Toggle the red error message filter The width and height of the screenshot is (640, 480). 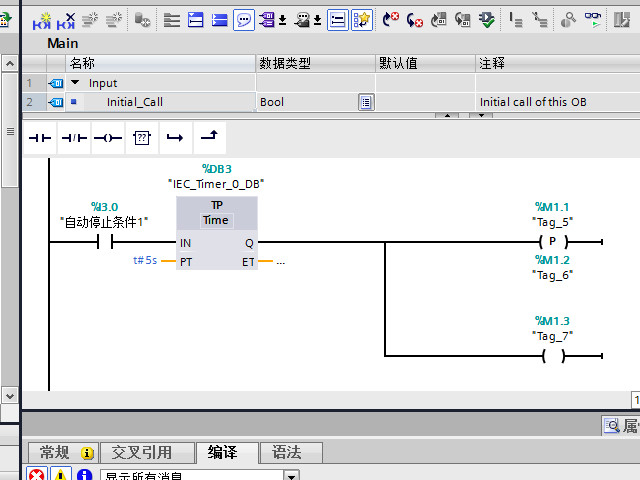pyautogui.click(x=37, y=474)
